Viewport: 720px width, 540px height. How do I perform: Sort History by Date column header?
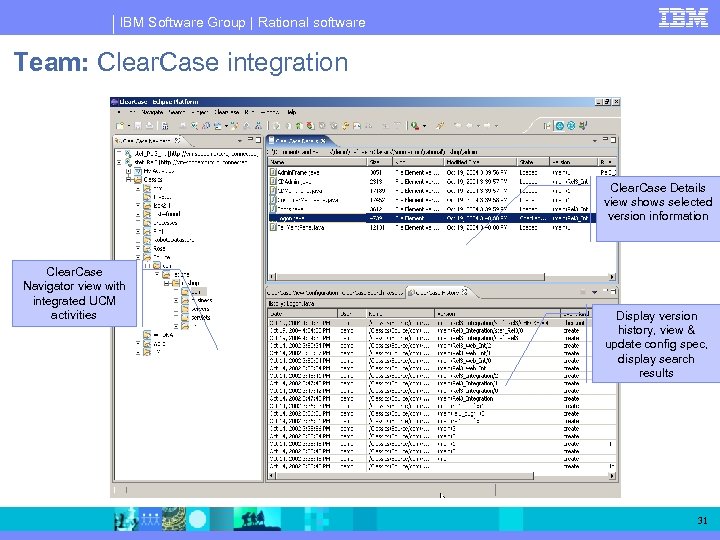tap(303, 314)
